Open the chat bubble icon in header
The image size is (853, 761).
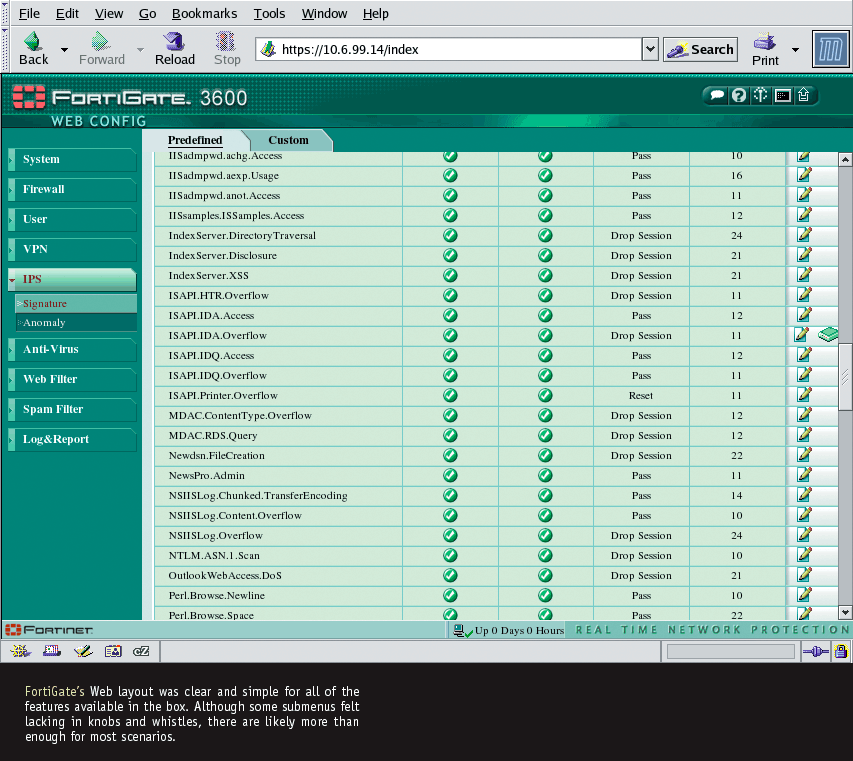716,96
